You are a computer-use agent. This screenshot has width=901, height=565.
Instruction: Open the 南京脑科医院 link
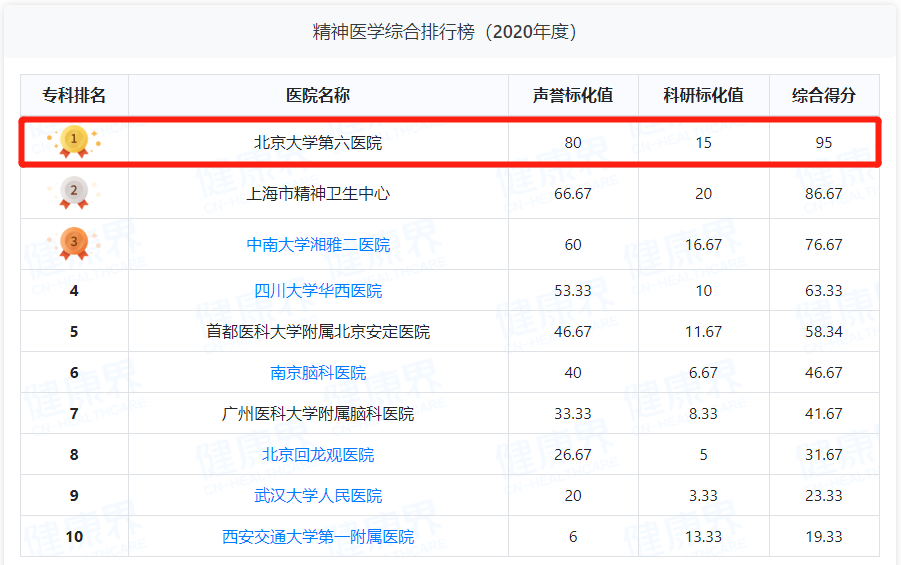[x=318, y=373]
